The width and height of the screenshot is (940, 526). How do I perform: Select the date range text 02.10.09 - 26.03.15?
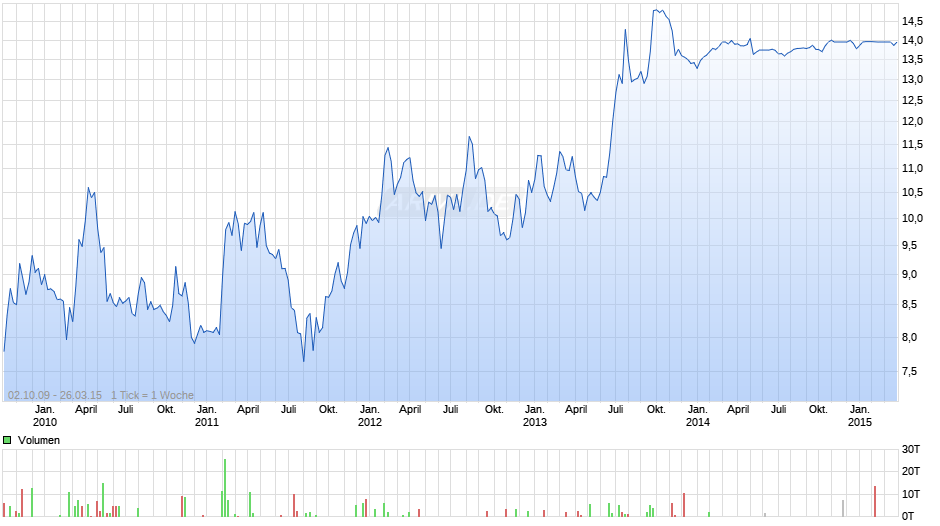click(x=55, y=395)
